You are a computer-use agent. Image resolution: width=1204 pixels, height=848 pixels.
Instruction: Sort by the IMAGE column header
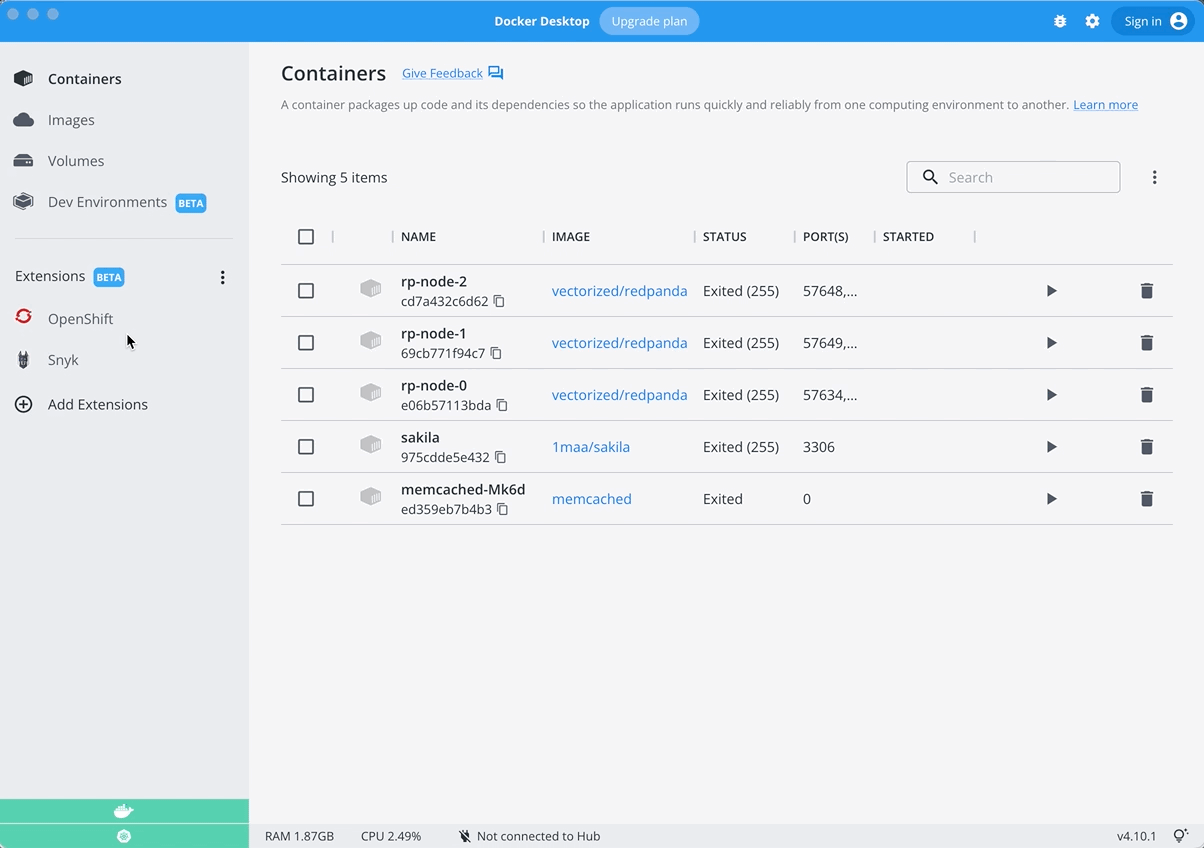pyautogui.click(x=571, y=237)
